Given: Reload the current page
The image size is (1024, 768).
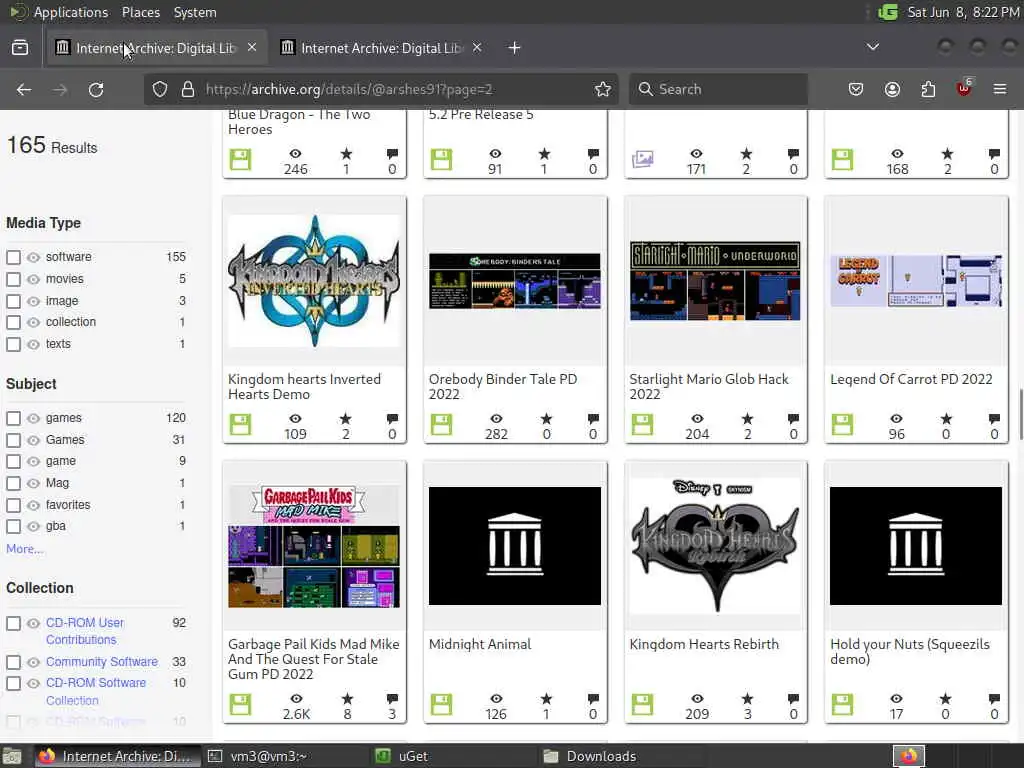Looking at the screenshot, I should 96,89.
